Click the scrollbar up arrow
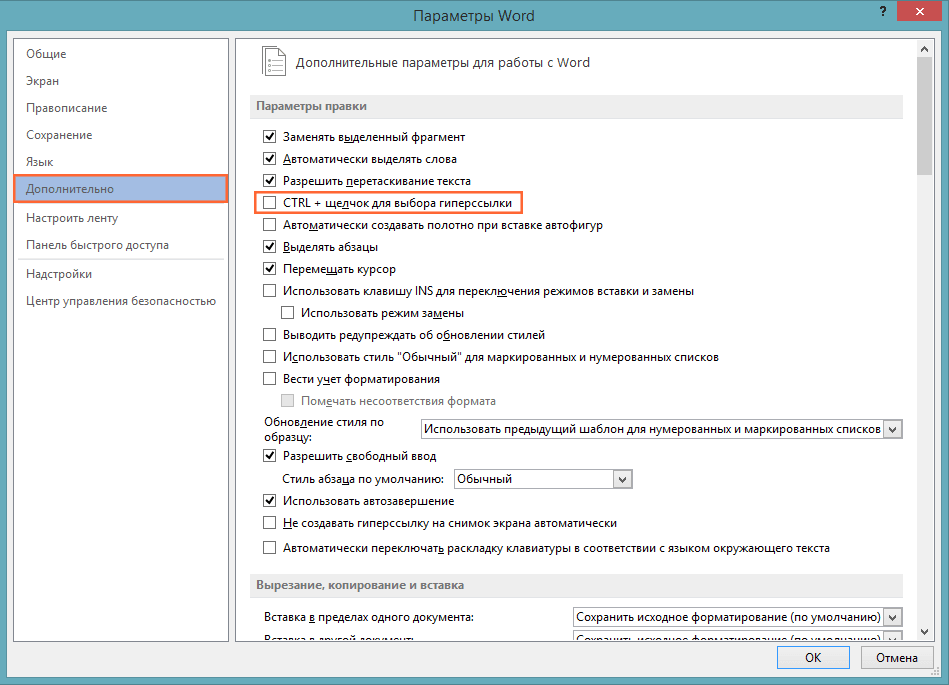 pyautogui.click(x=924, y=49)
